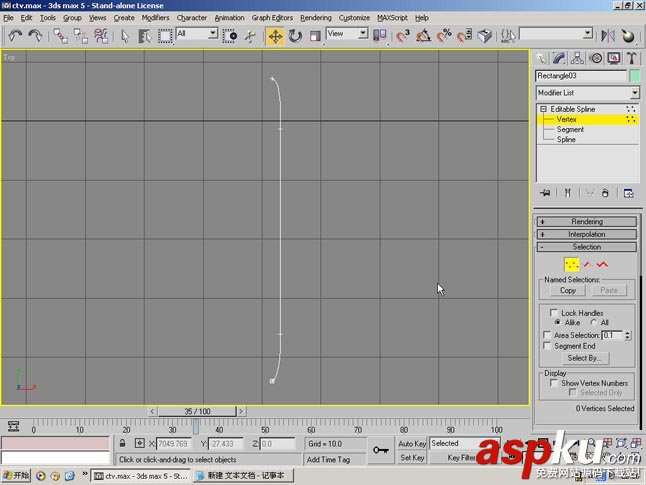Activate the Select and Rotate tool
Viewport: 646px width, 485px height.
[295, 36]
